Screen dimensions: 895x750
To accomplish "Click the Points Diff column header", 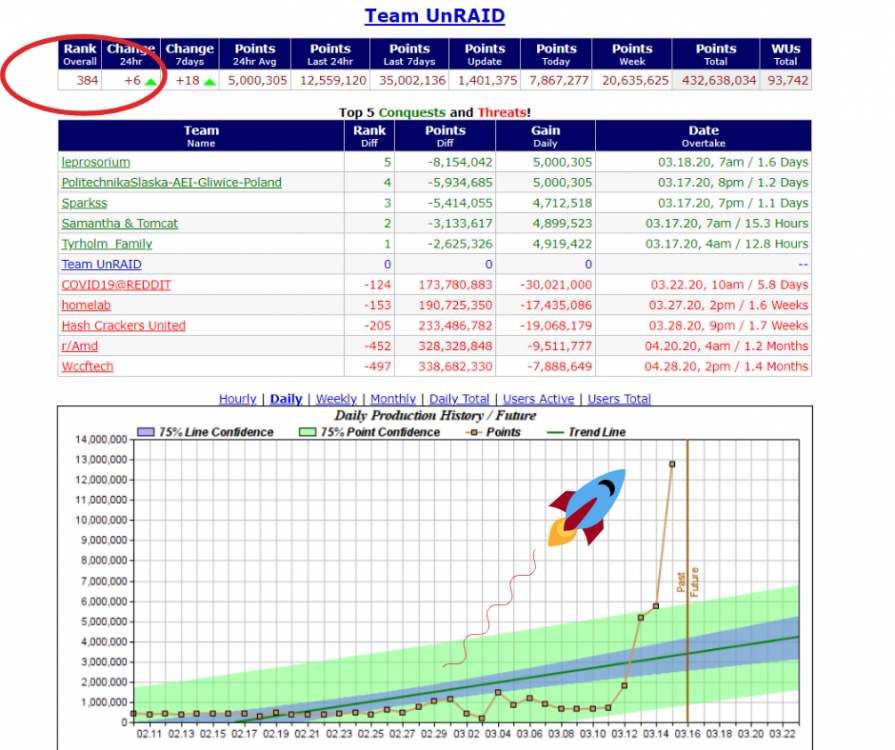I will point(445,136).
